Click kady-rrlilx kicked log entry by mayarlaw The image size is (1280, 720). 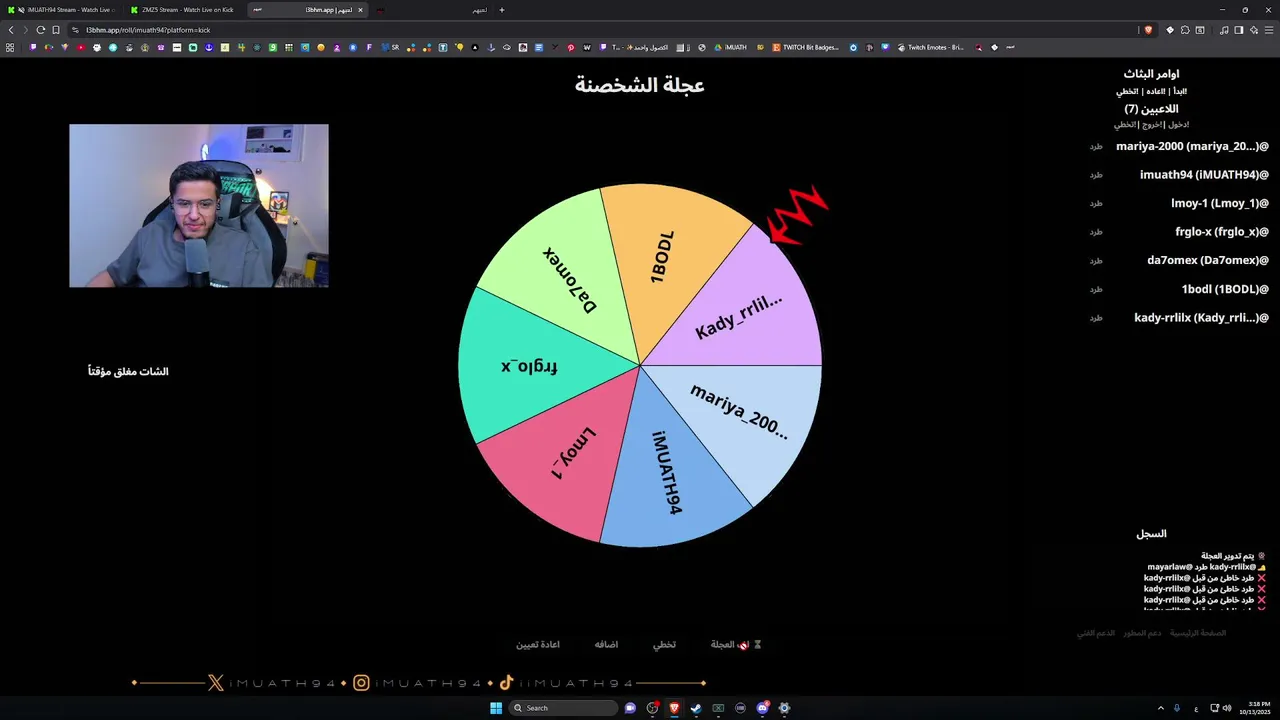click(x=1206, y=567)
